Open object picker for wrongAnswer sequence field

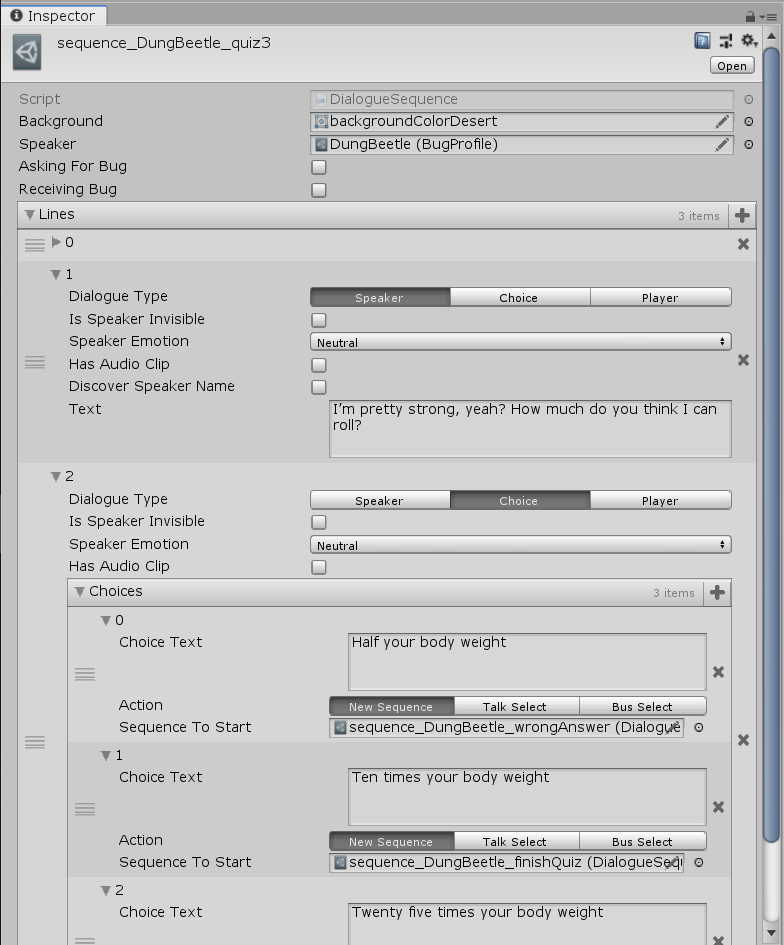pyautogui.click(x=698, y=727)
